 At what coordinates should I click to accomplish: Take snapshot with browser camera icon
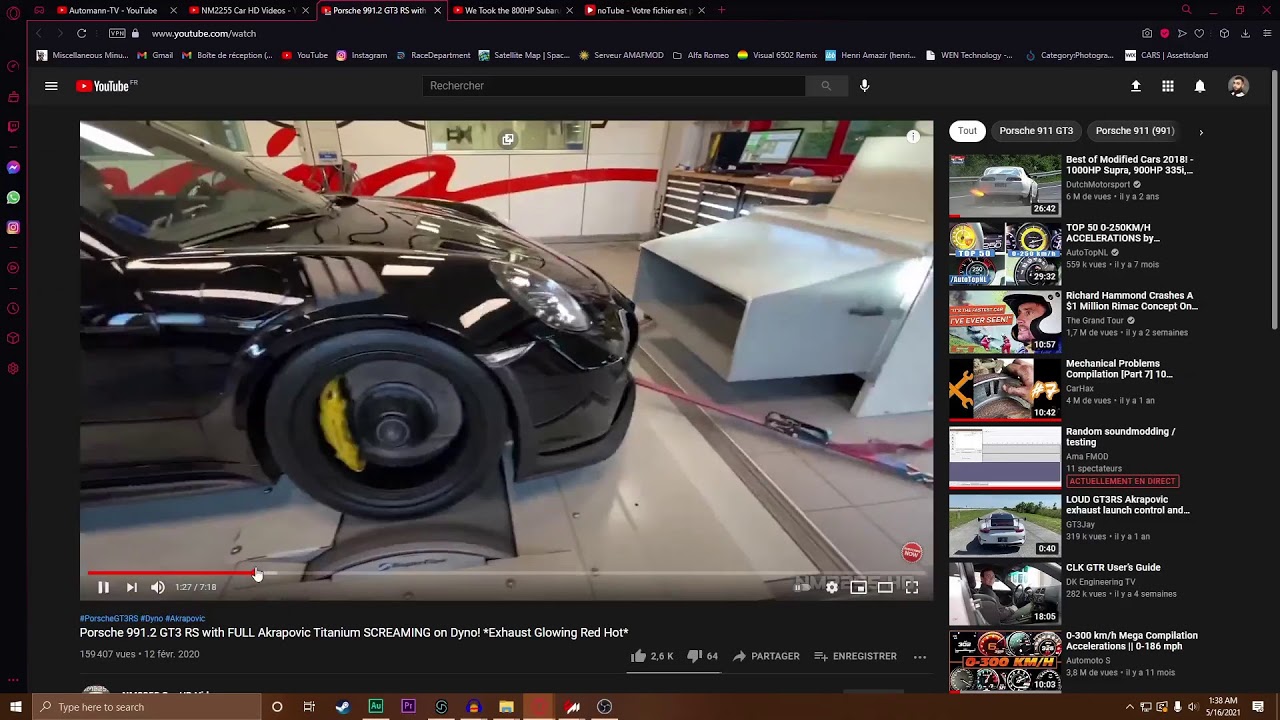pyautogui.click(x=1147, y=33)
